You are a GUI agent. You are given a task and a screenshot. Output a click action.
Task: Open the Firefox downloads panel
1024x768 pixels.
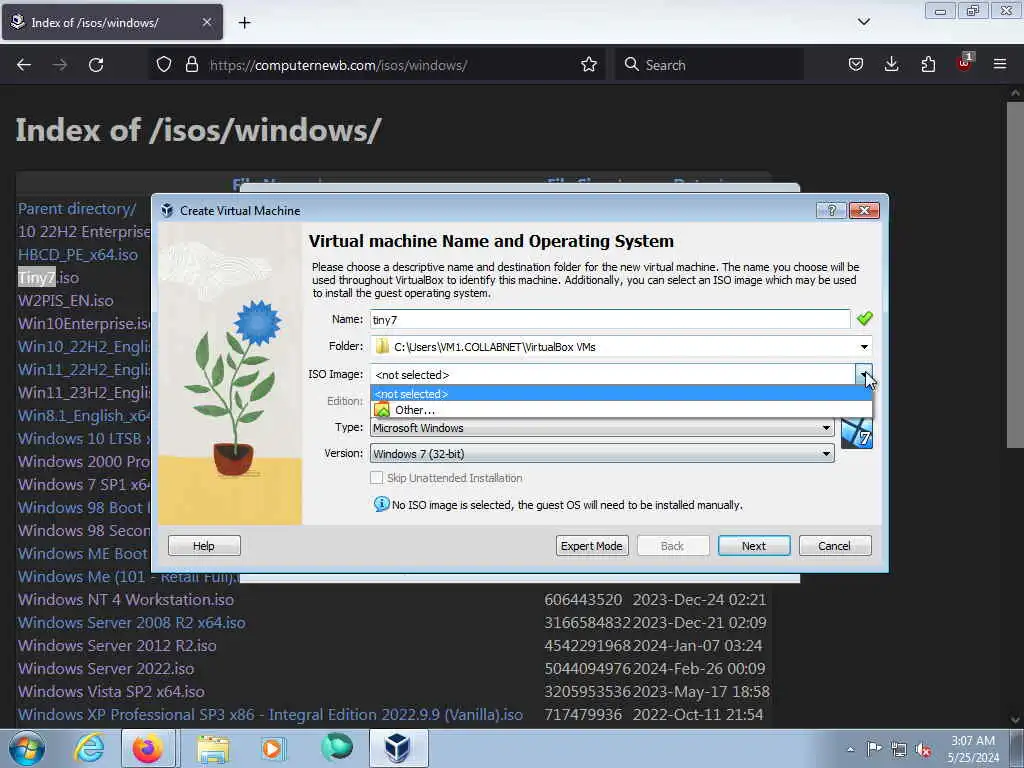click(x=891, y=65)
